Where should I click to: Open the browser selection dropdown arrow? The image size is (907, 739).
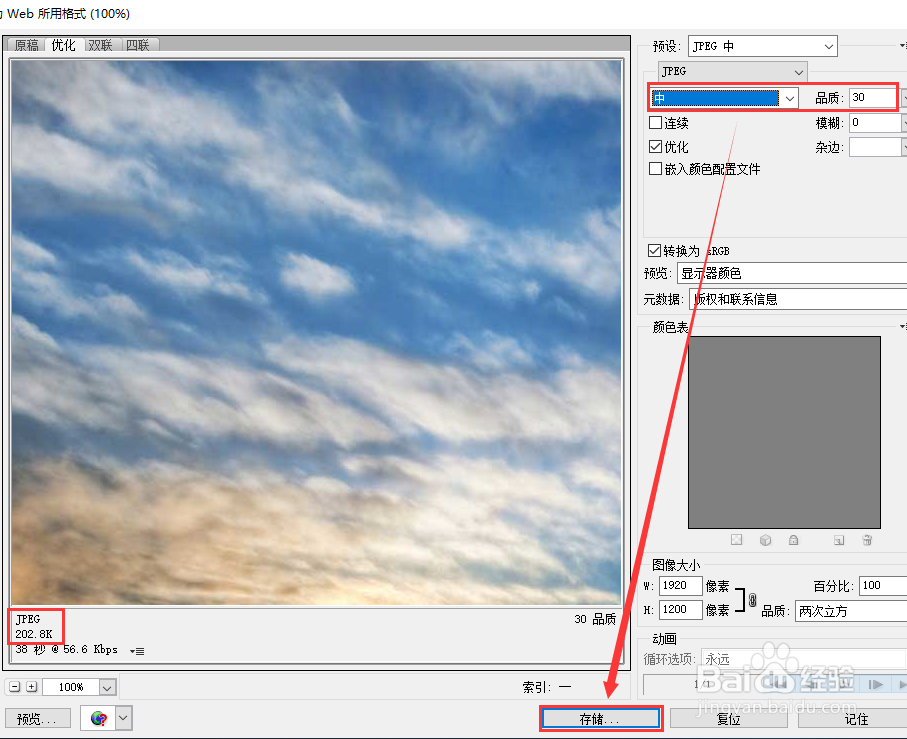click(x=123, y=718)
